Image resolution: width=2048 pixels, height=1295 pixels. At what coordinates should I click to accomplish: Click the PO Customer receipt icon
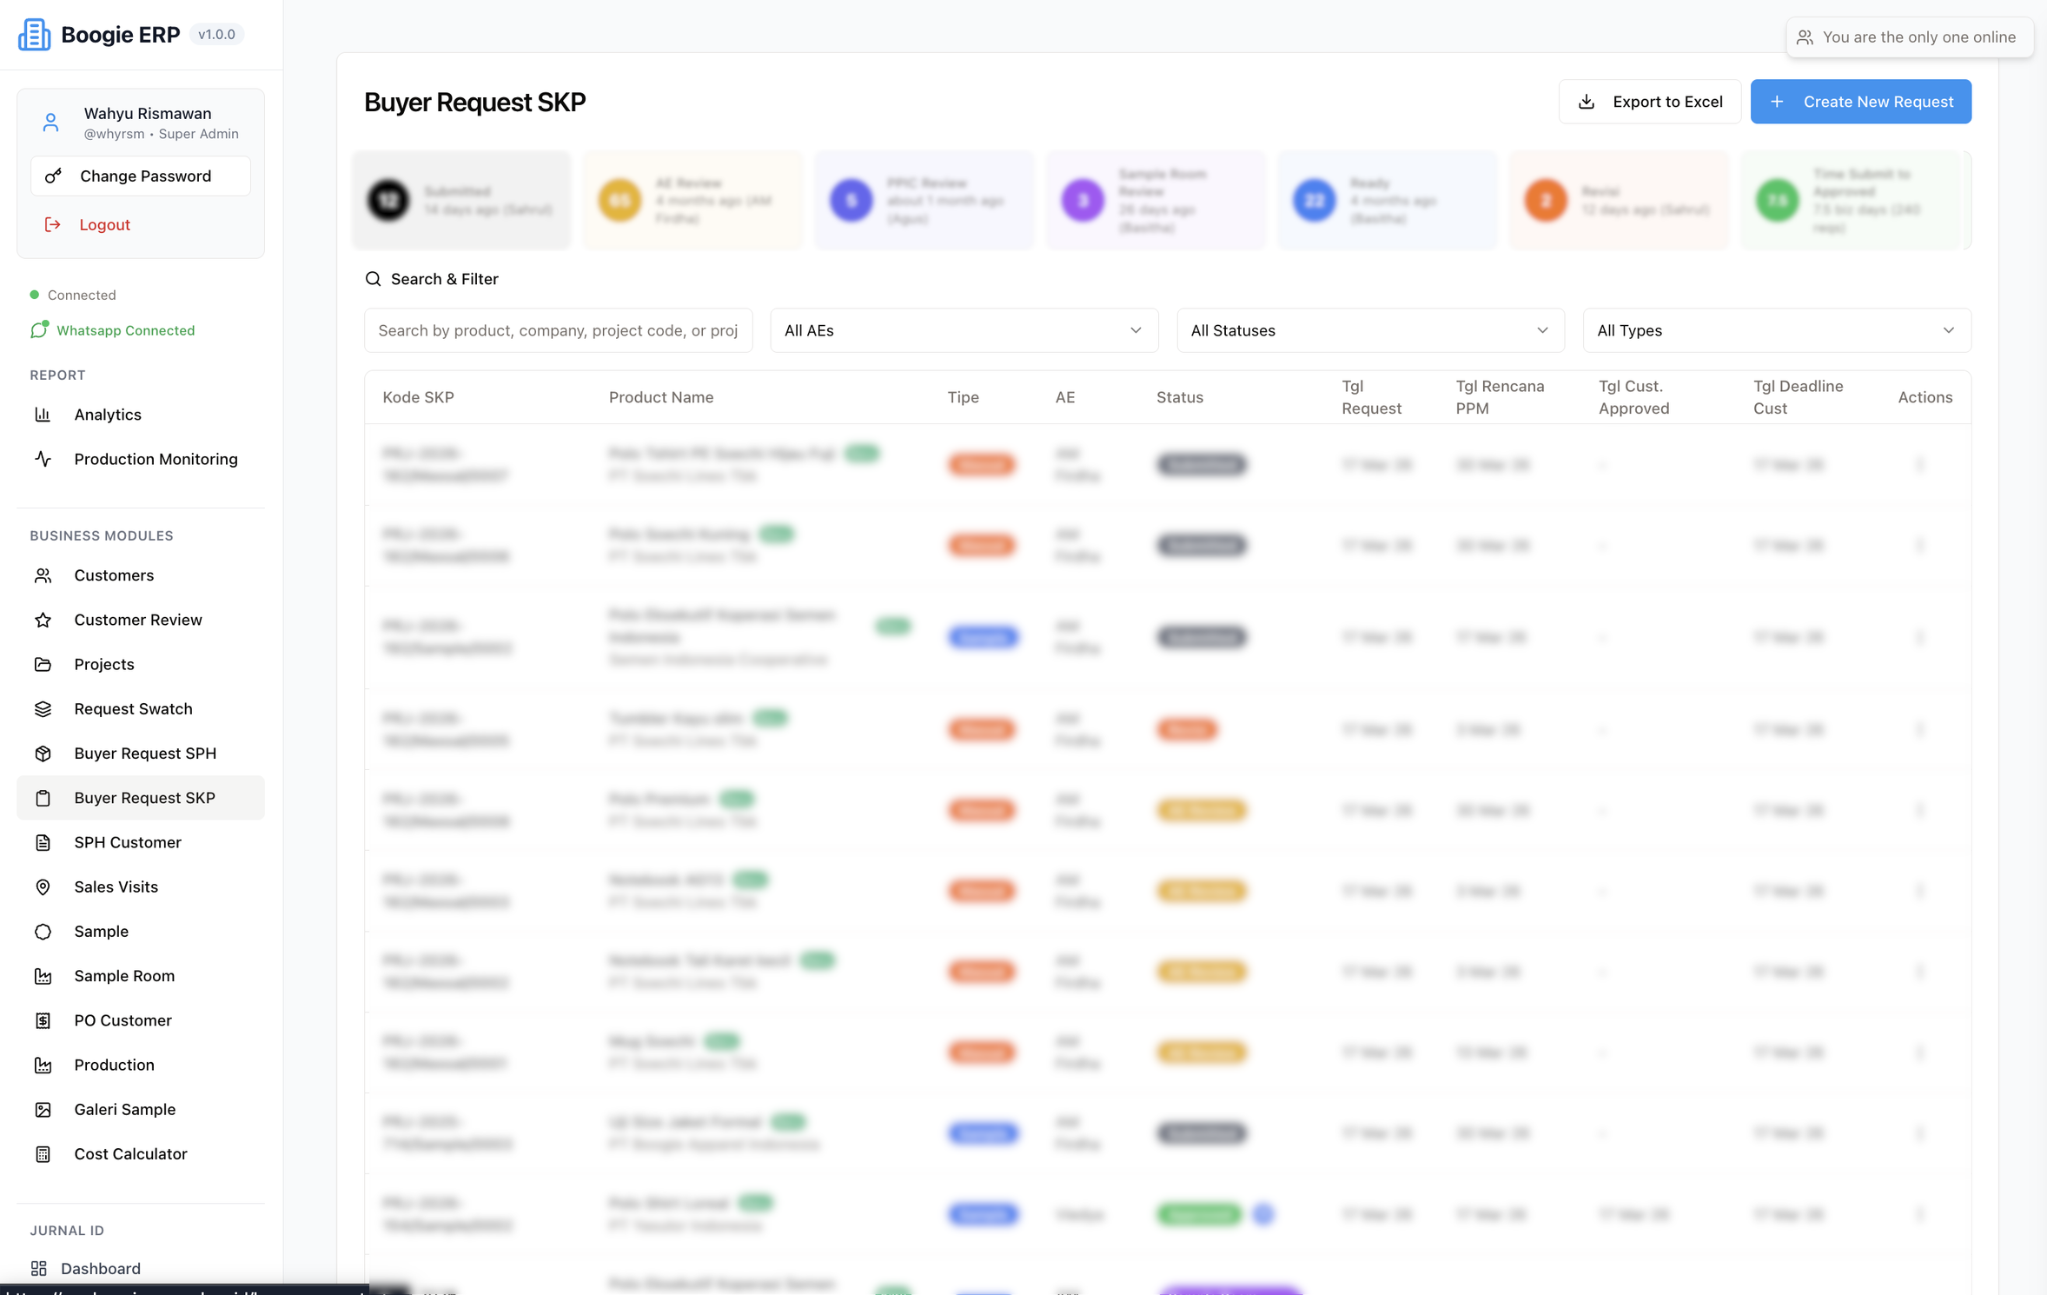coord(43,1021)
